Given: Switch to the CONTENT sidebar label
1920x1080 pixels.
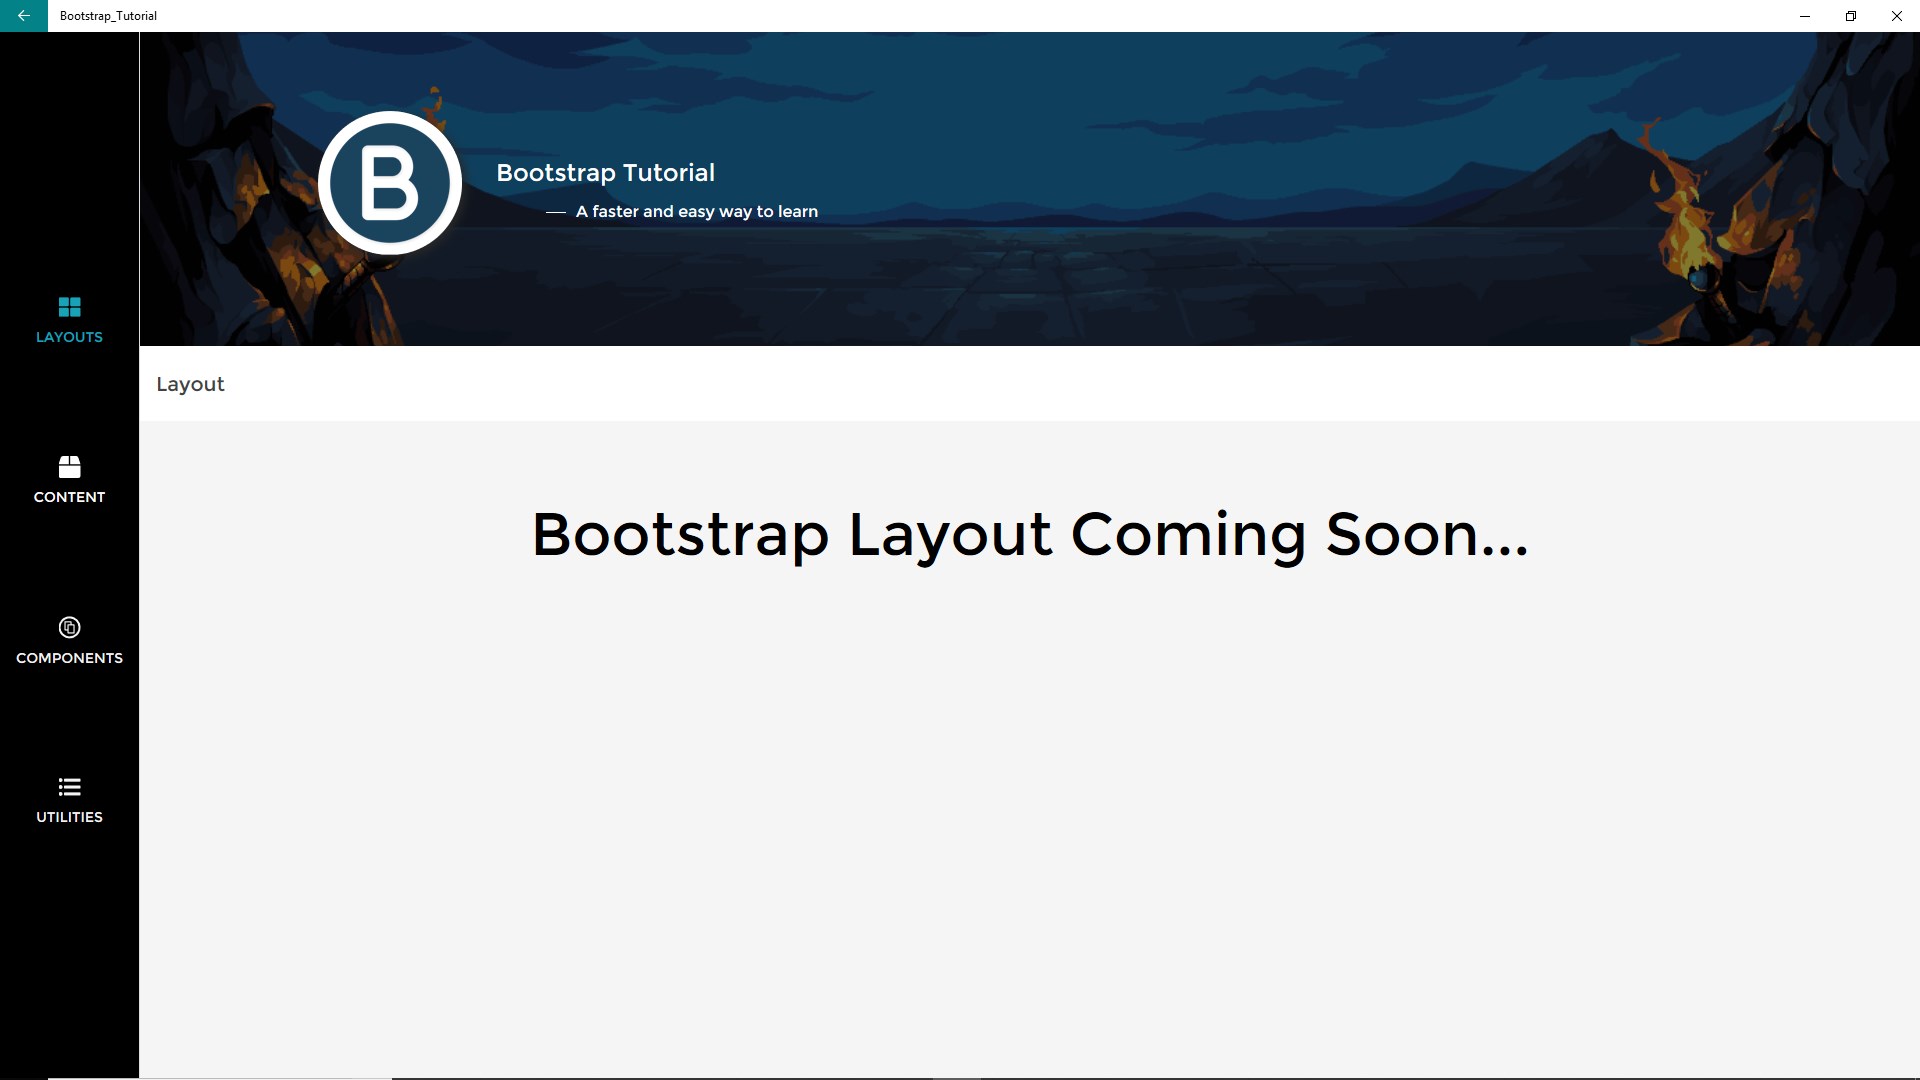Looking at the screenshot, I should (x=69, y=497).
